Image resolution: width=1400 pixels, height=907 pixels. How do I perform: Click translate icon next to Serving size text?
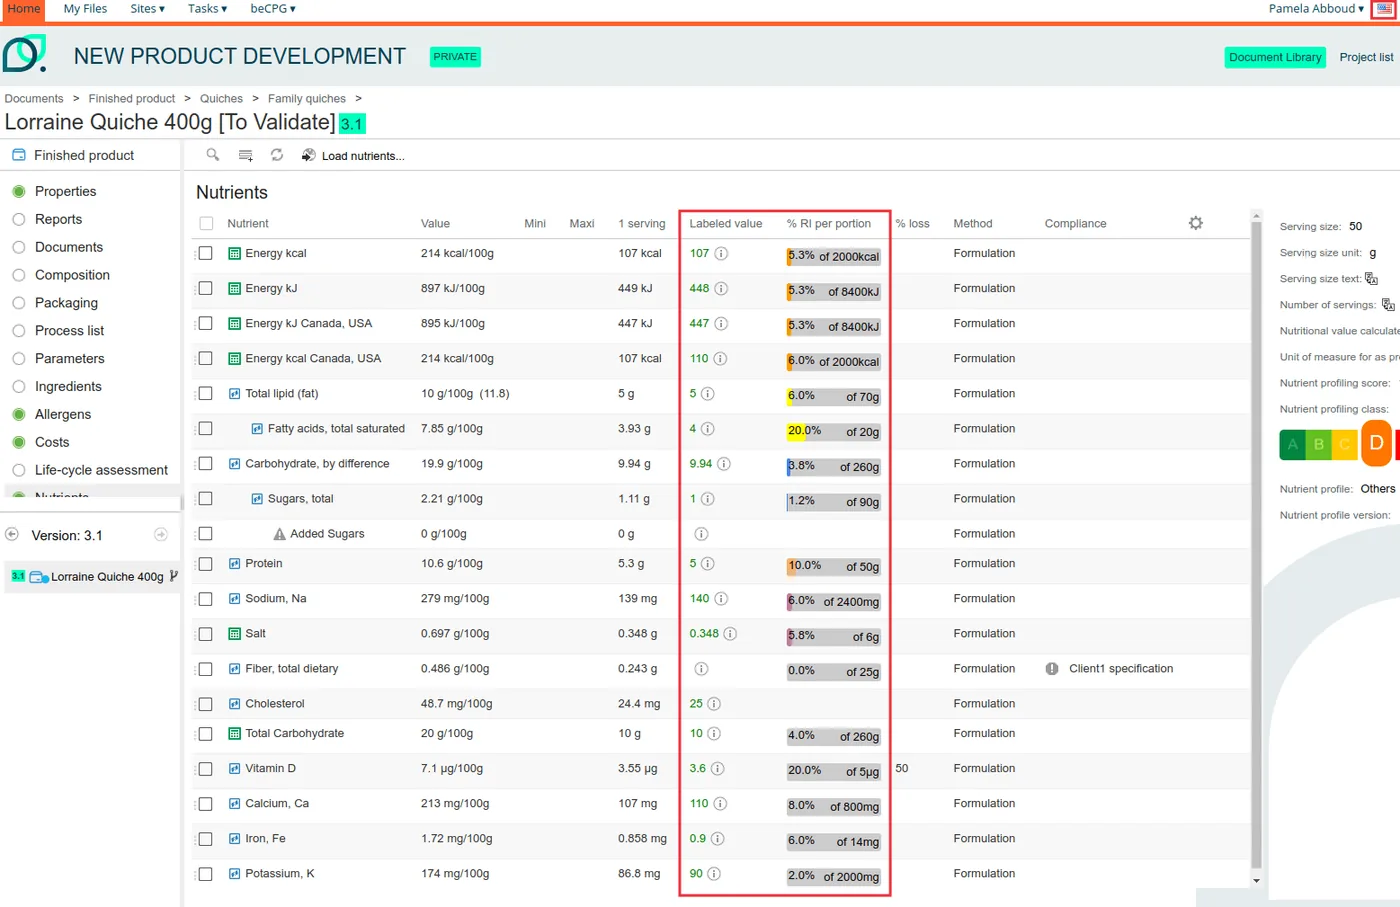(1372, 279)
